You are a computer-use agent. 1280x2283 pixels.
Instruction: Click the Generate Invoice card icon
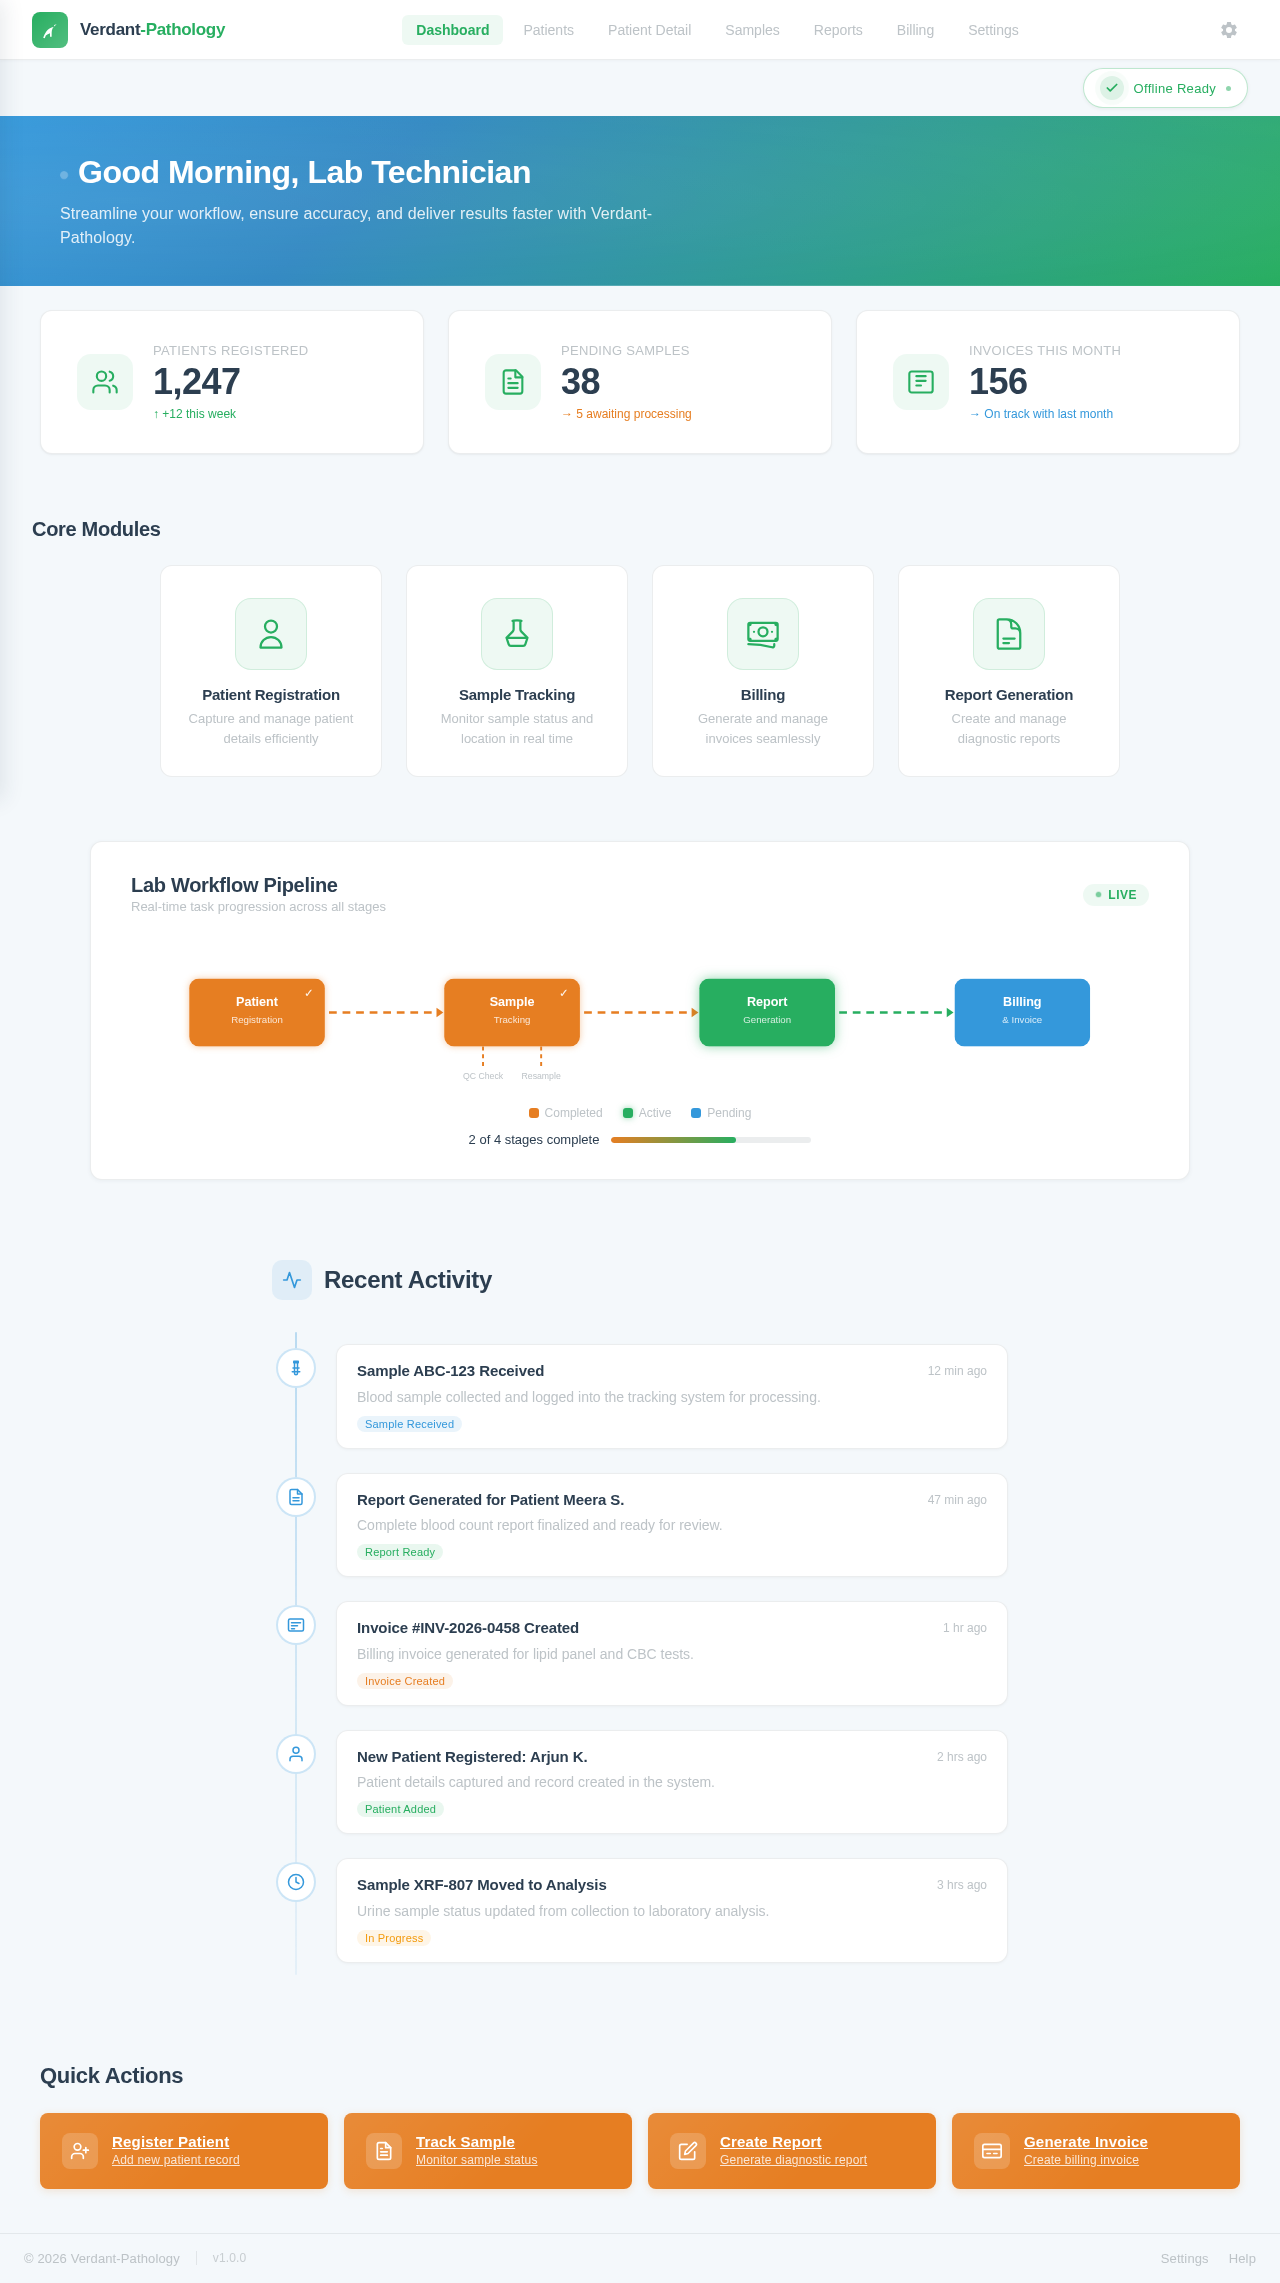[x=992, y=2151]
